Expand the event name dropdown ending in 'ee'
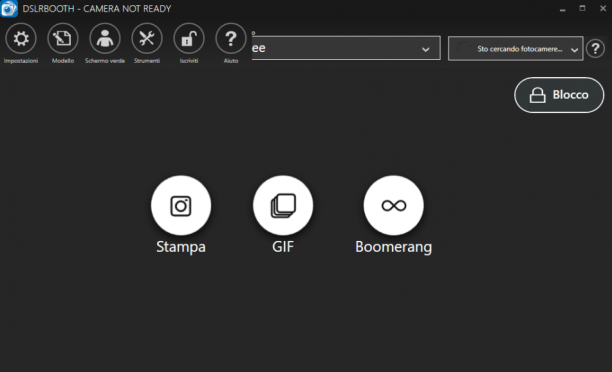Viewport: 612px width, 372px height. 346,48
